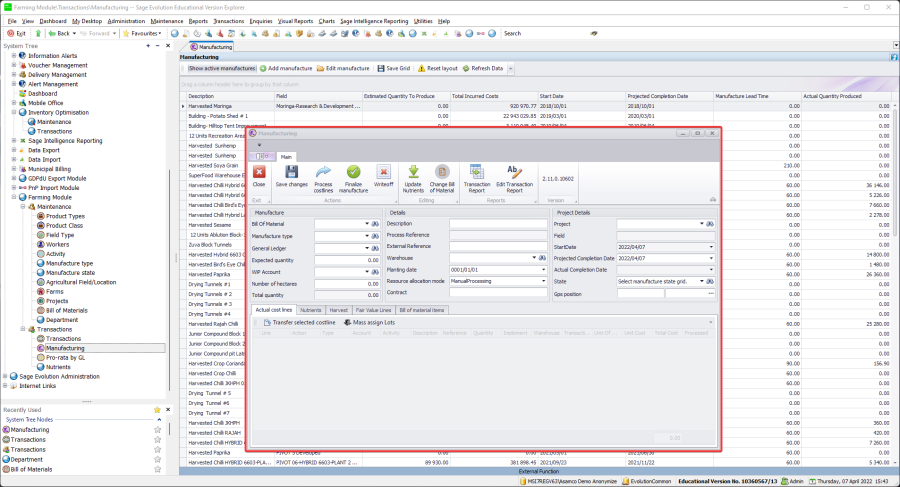
Task: Expand the Sage Evolution Administration tree node
Action: click(7, 376)
